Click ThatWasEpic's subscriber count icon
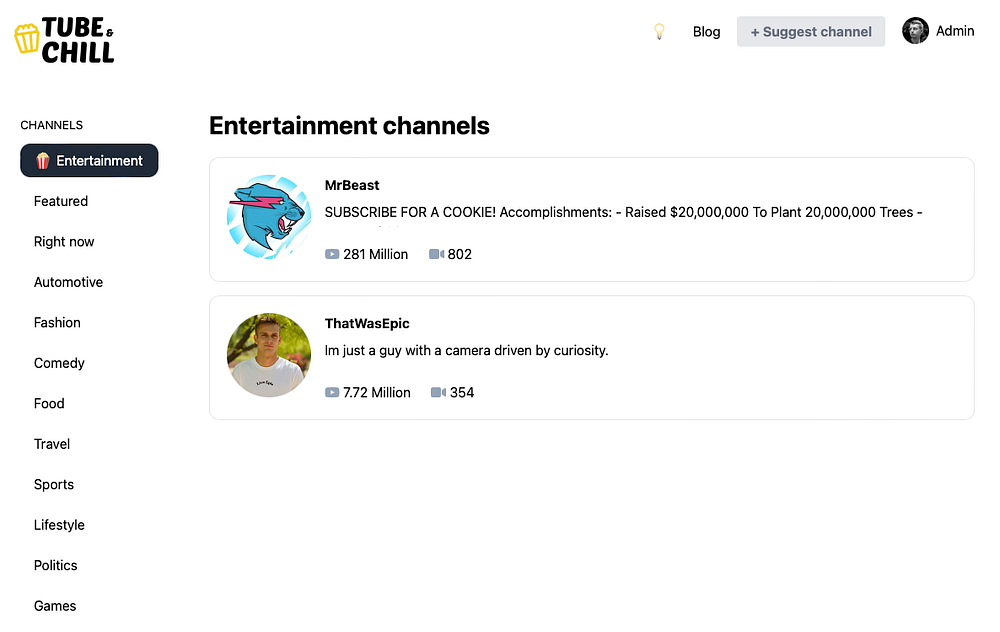1000x632 pixels. pyautogui.click(x=332, y=392)
